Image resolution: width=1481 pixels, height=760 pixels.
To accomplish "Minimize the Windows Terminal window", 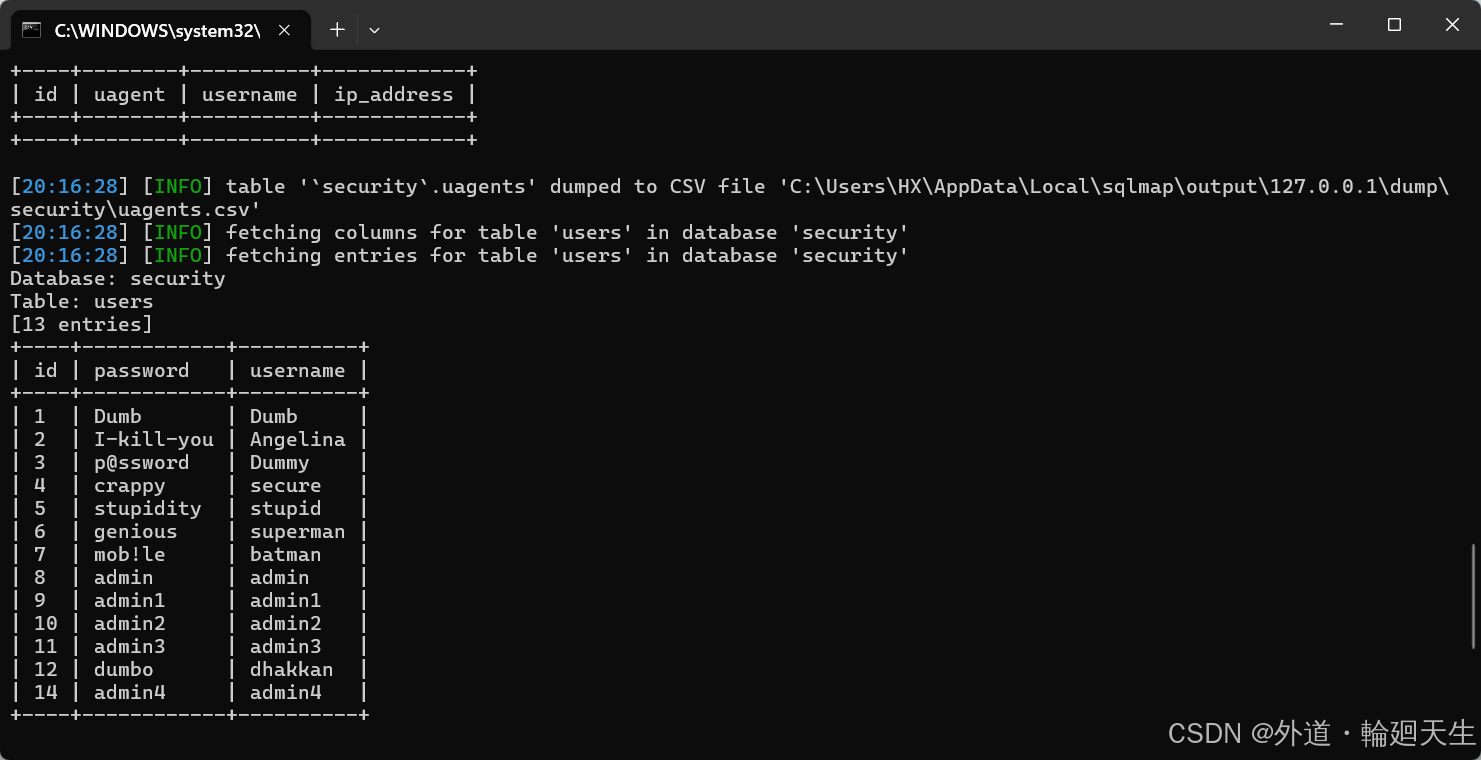I will click(1337, 25).
